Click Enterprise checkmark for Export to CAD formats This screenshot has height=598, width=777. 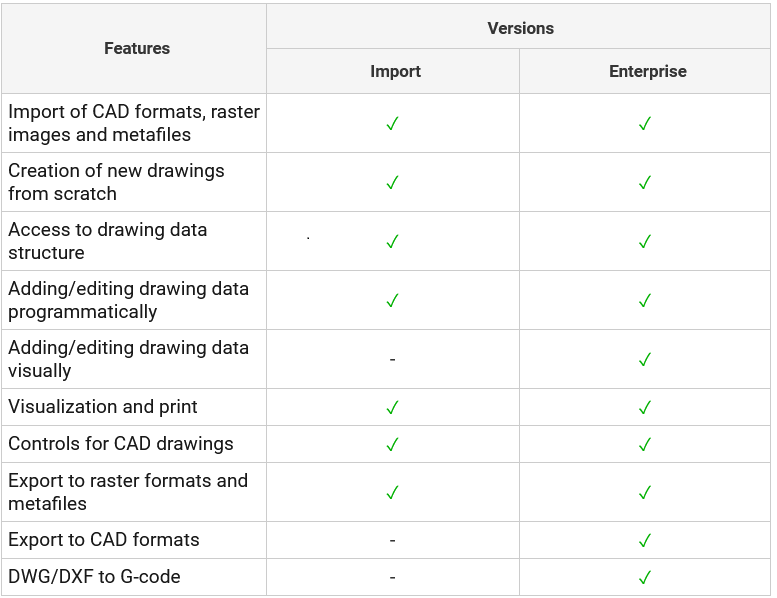(645, 541)
